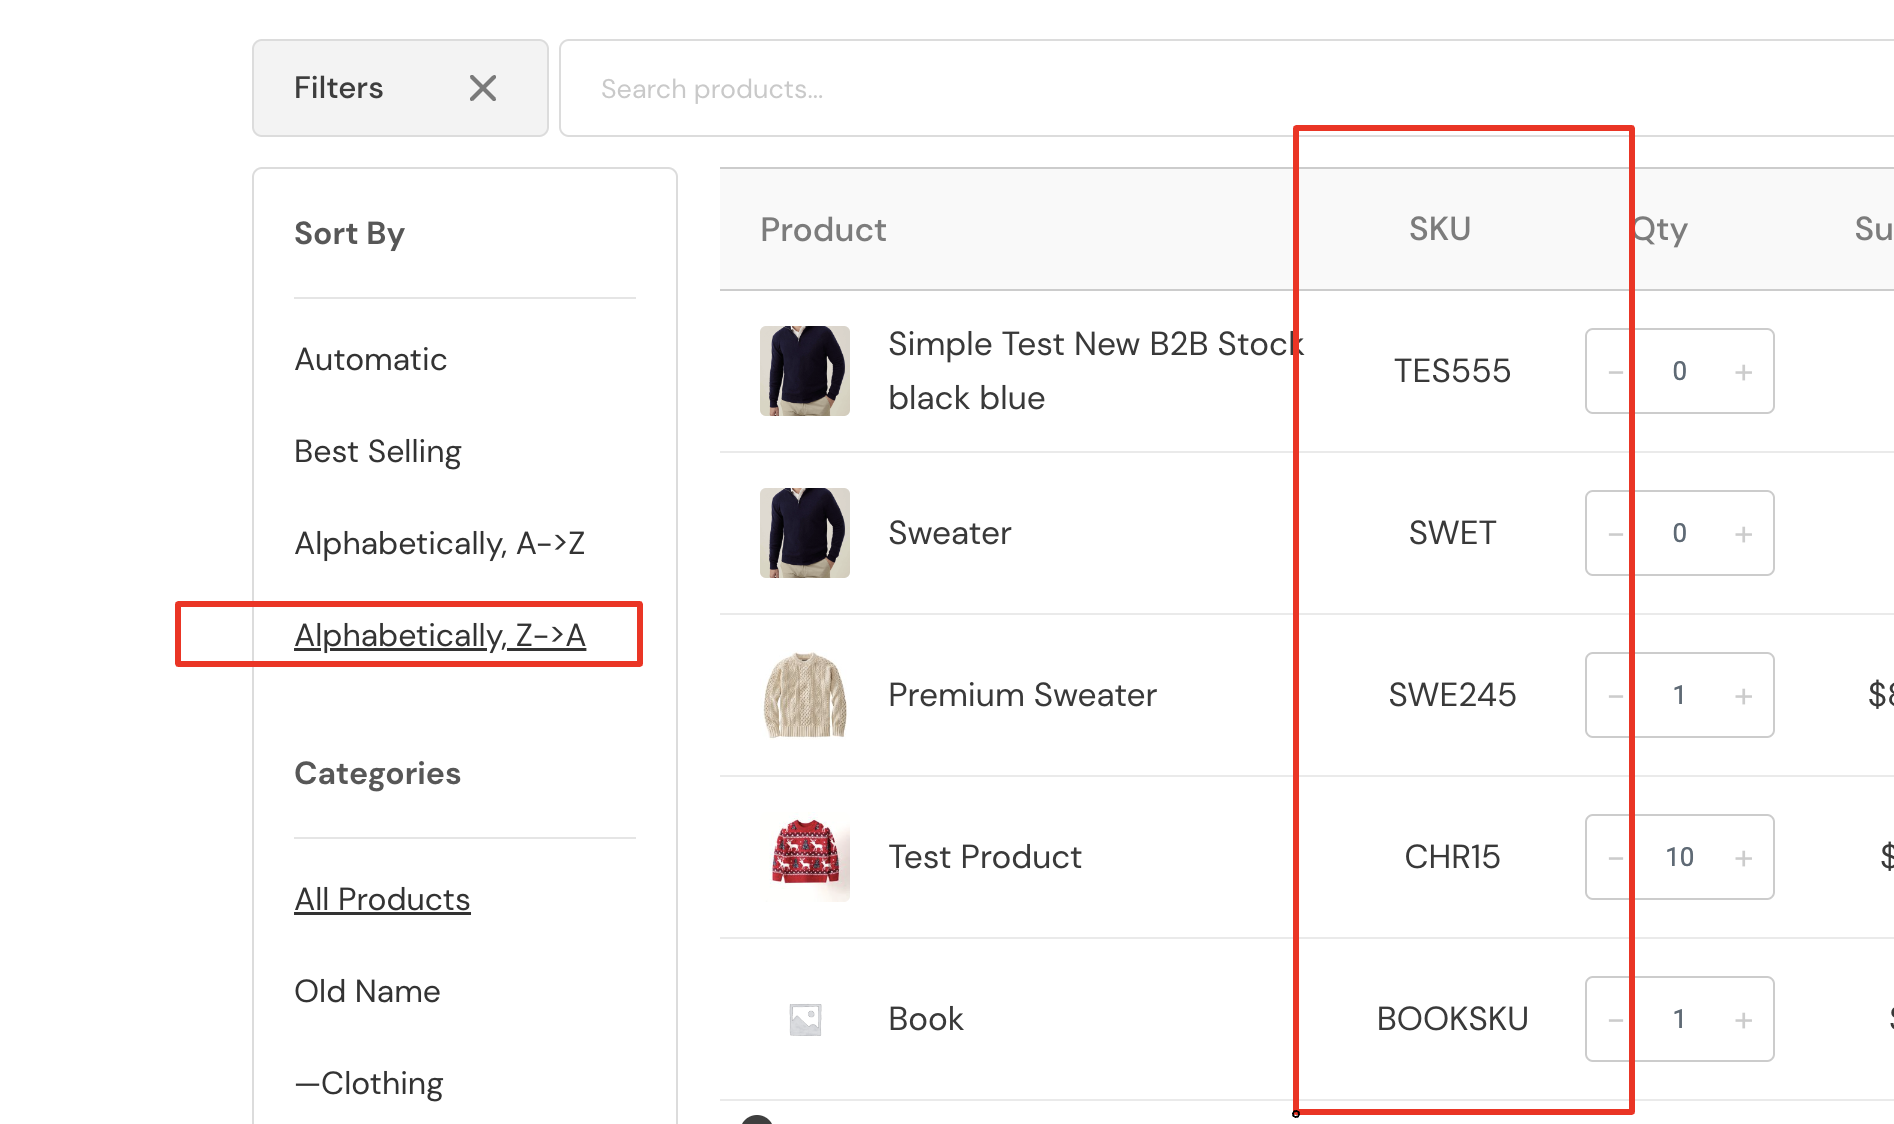
Task: Open the Simple Test New B2B Stock thumbnail
Action: [805, 371]
